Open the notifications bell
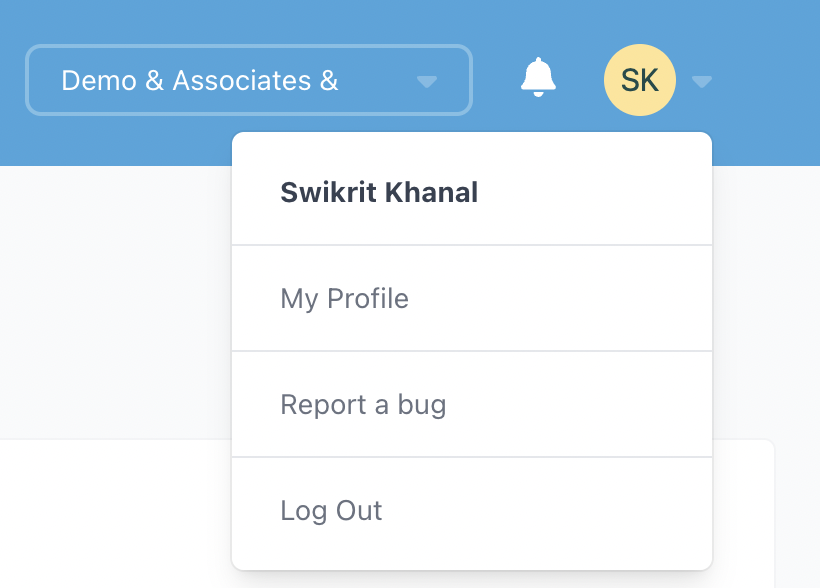This screenshot has height=588, width=820. click(x=538, y=77)
